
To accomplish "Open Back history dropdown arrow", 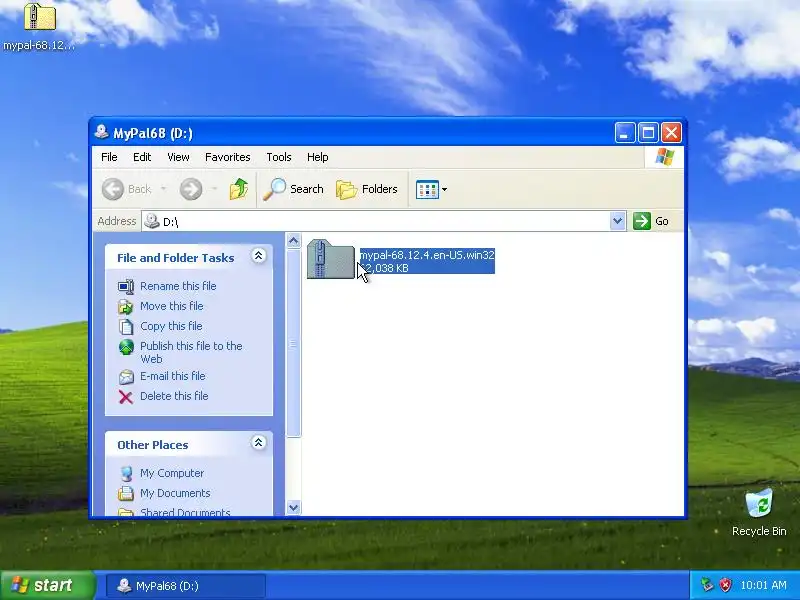I will coord(163,189).
